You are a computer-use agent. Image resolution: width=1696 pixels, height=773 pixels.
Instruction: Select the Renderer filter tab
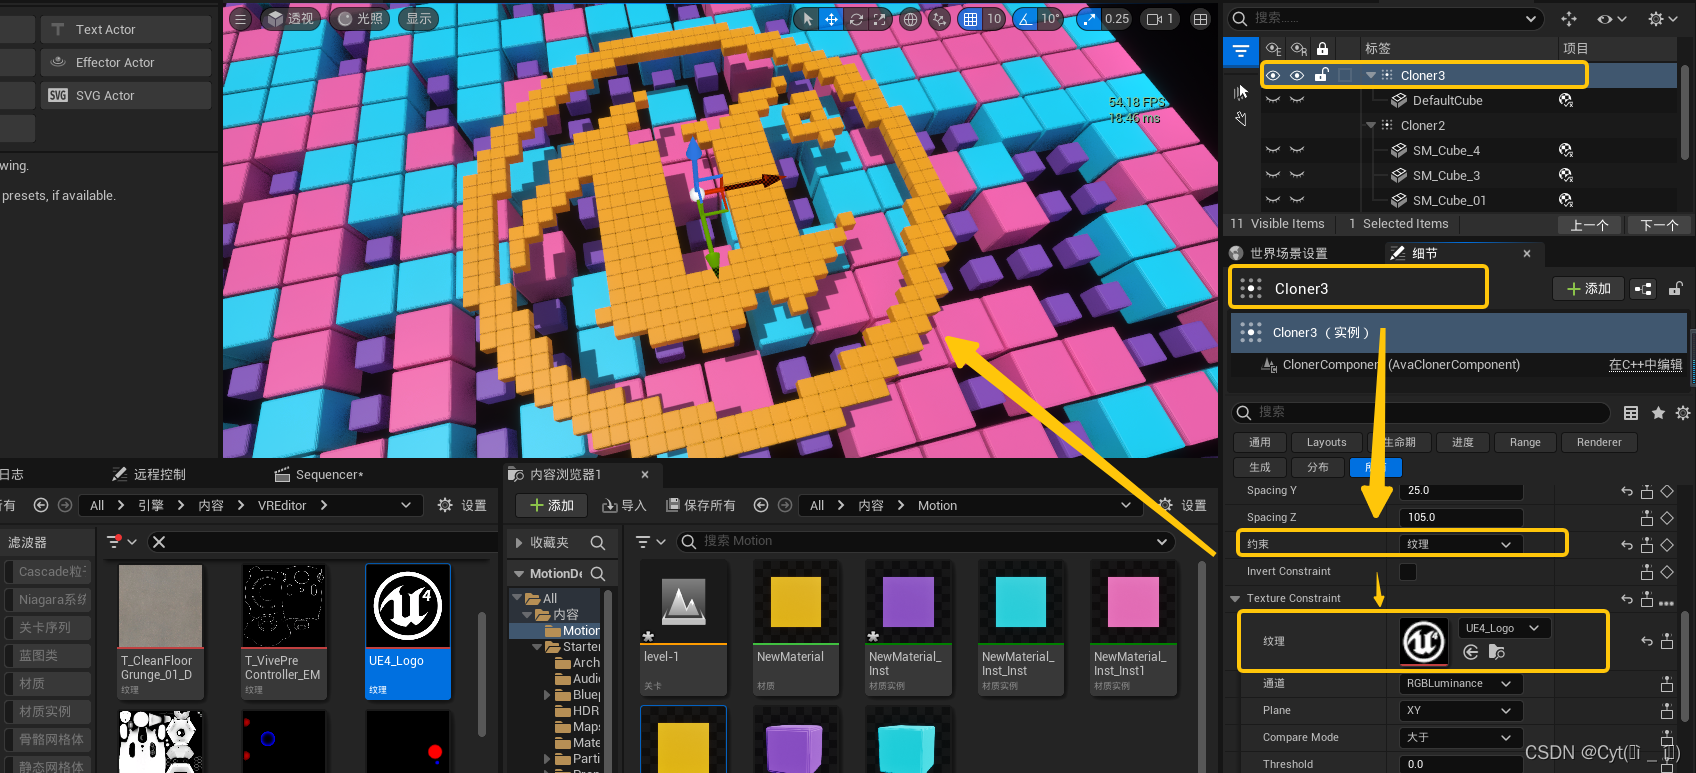click(x=1599, y=442)
